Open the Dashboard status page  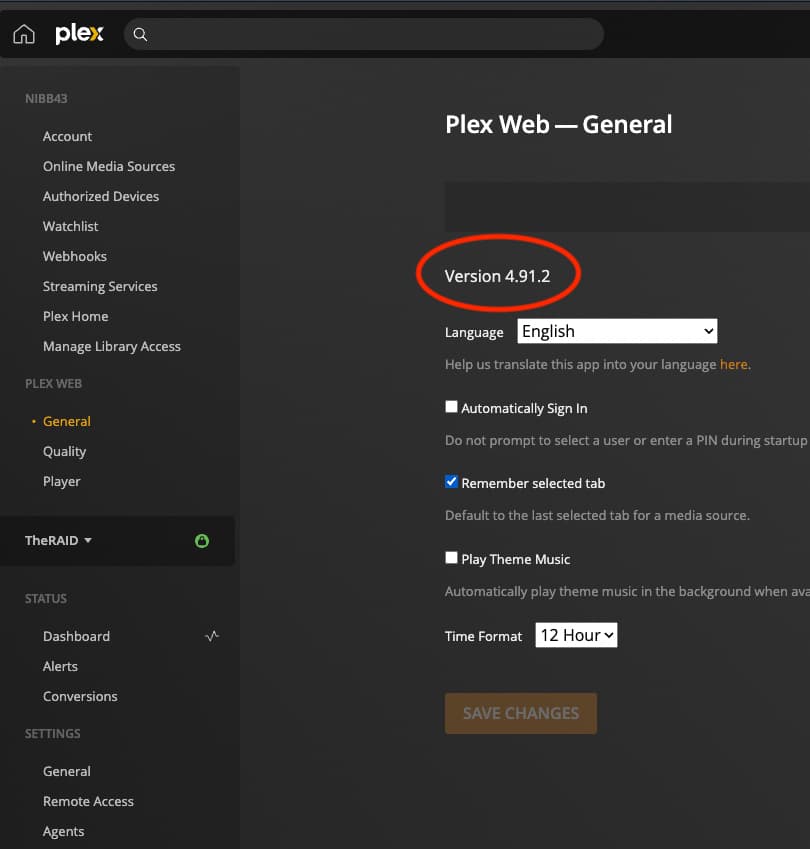(76, 636)
